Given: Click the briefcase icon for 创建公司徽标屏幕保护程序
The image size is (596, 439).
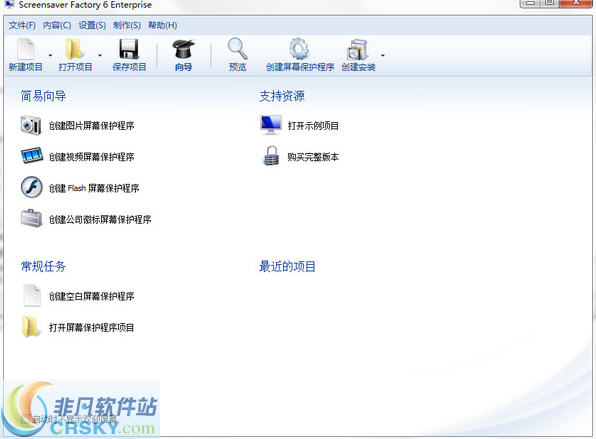Looking at the screenshot, I should pos(31,219).
